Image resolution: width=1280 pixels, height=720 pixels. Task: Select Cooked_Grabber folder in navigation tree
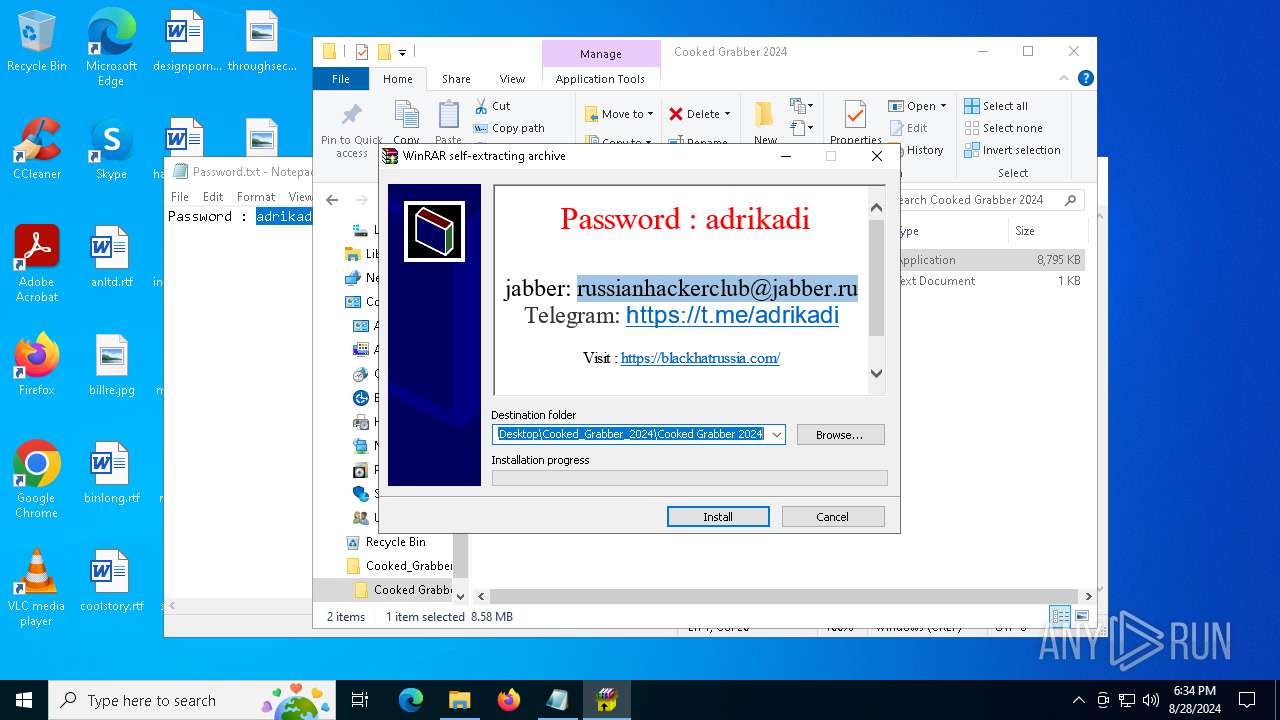(398, 566)
